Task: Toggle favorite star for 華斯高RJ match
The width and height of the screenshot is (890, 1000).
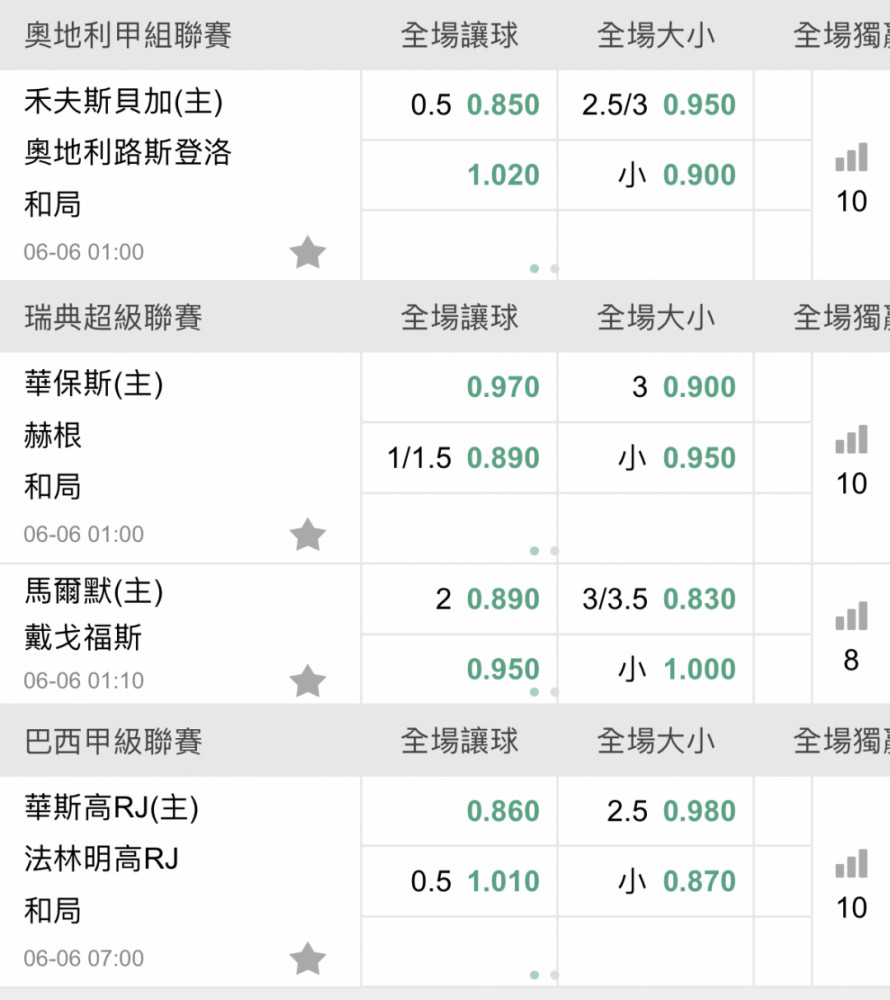Action: coord(307,958)
